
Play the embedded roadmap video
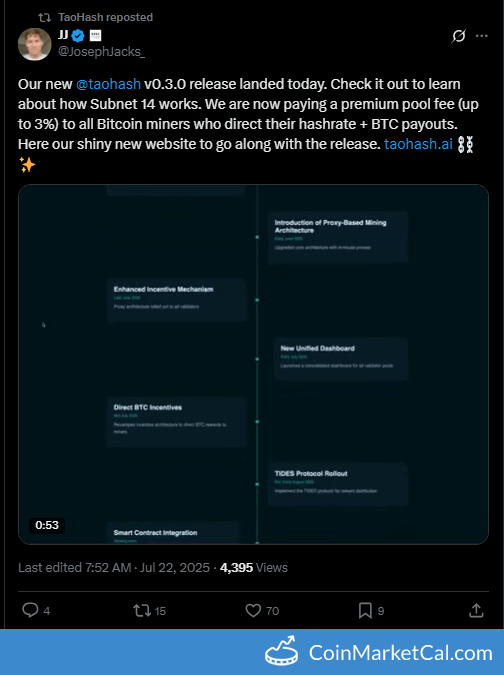253,364
